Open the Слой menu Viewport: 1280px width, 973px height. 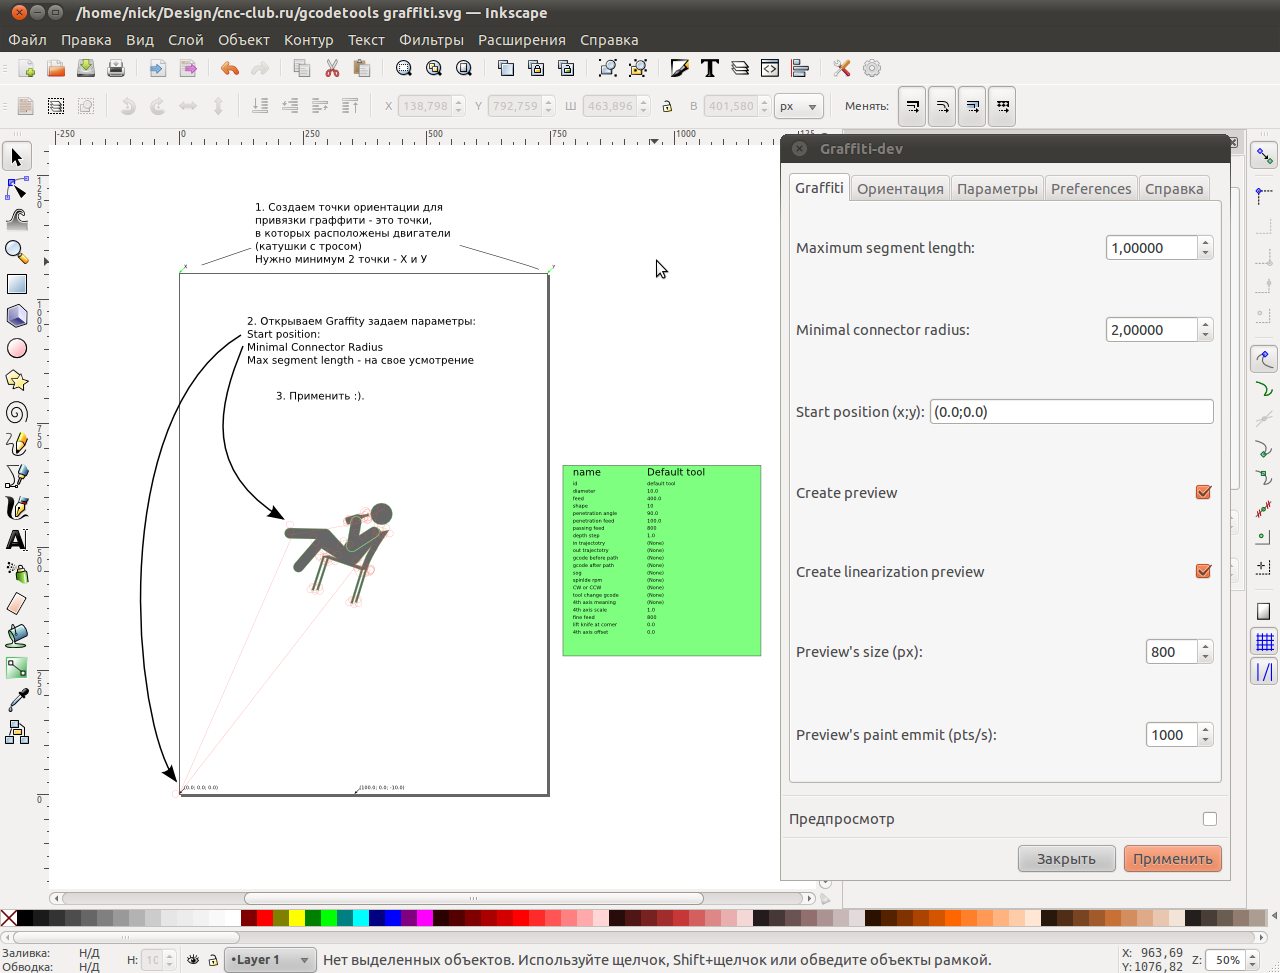[186, 40]
